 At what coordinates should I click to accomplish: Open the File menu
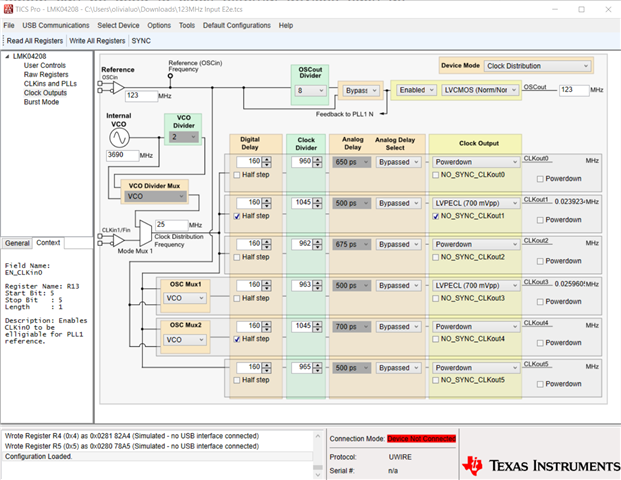coord(9,25)
